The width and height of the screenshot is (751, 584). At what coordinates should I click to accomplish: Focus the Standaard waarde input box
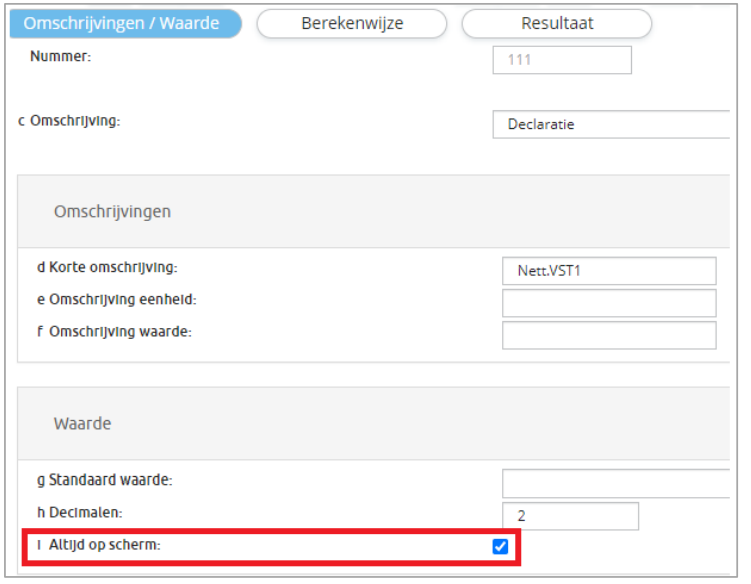(616, 483)
